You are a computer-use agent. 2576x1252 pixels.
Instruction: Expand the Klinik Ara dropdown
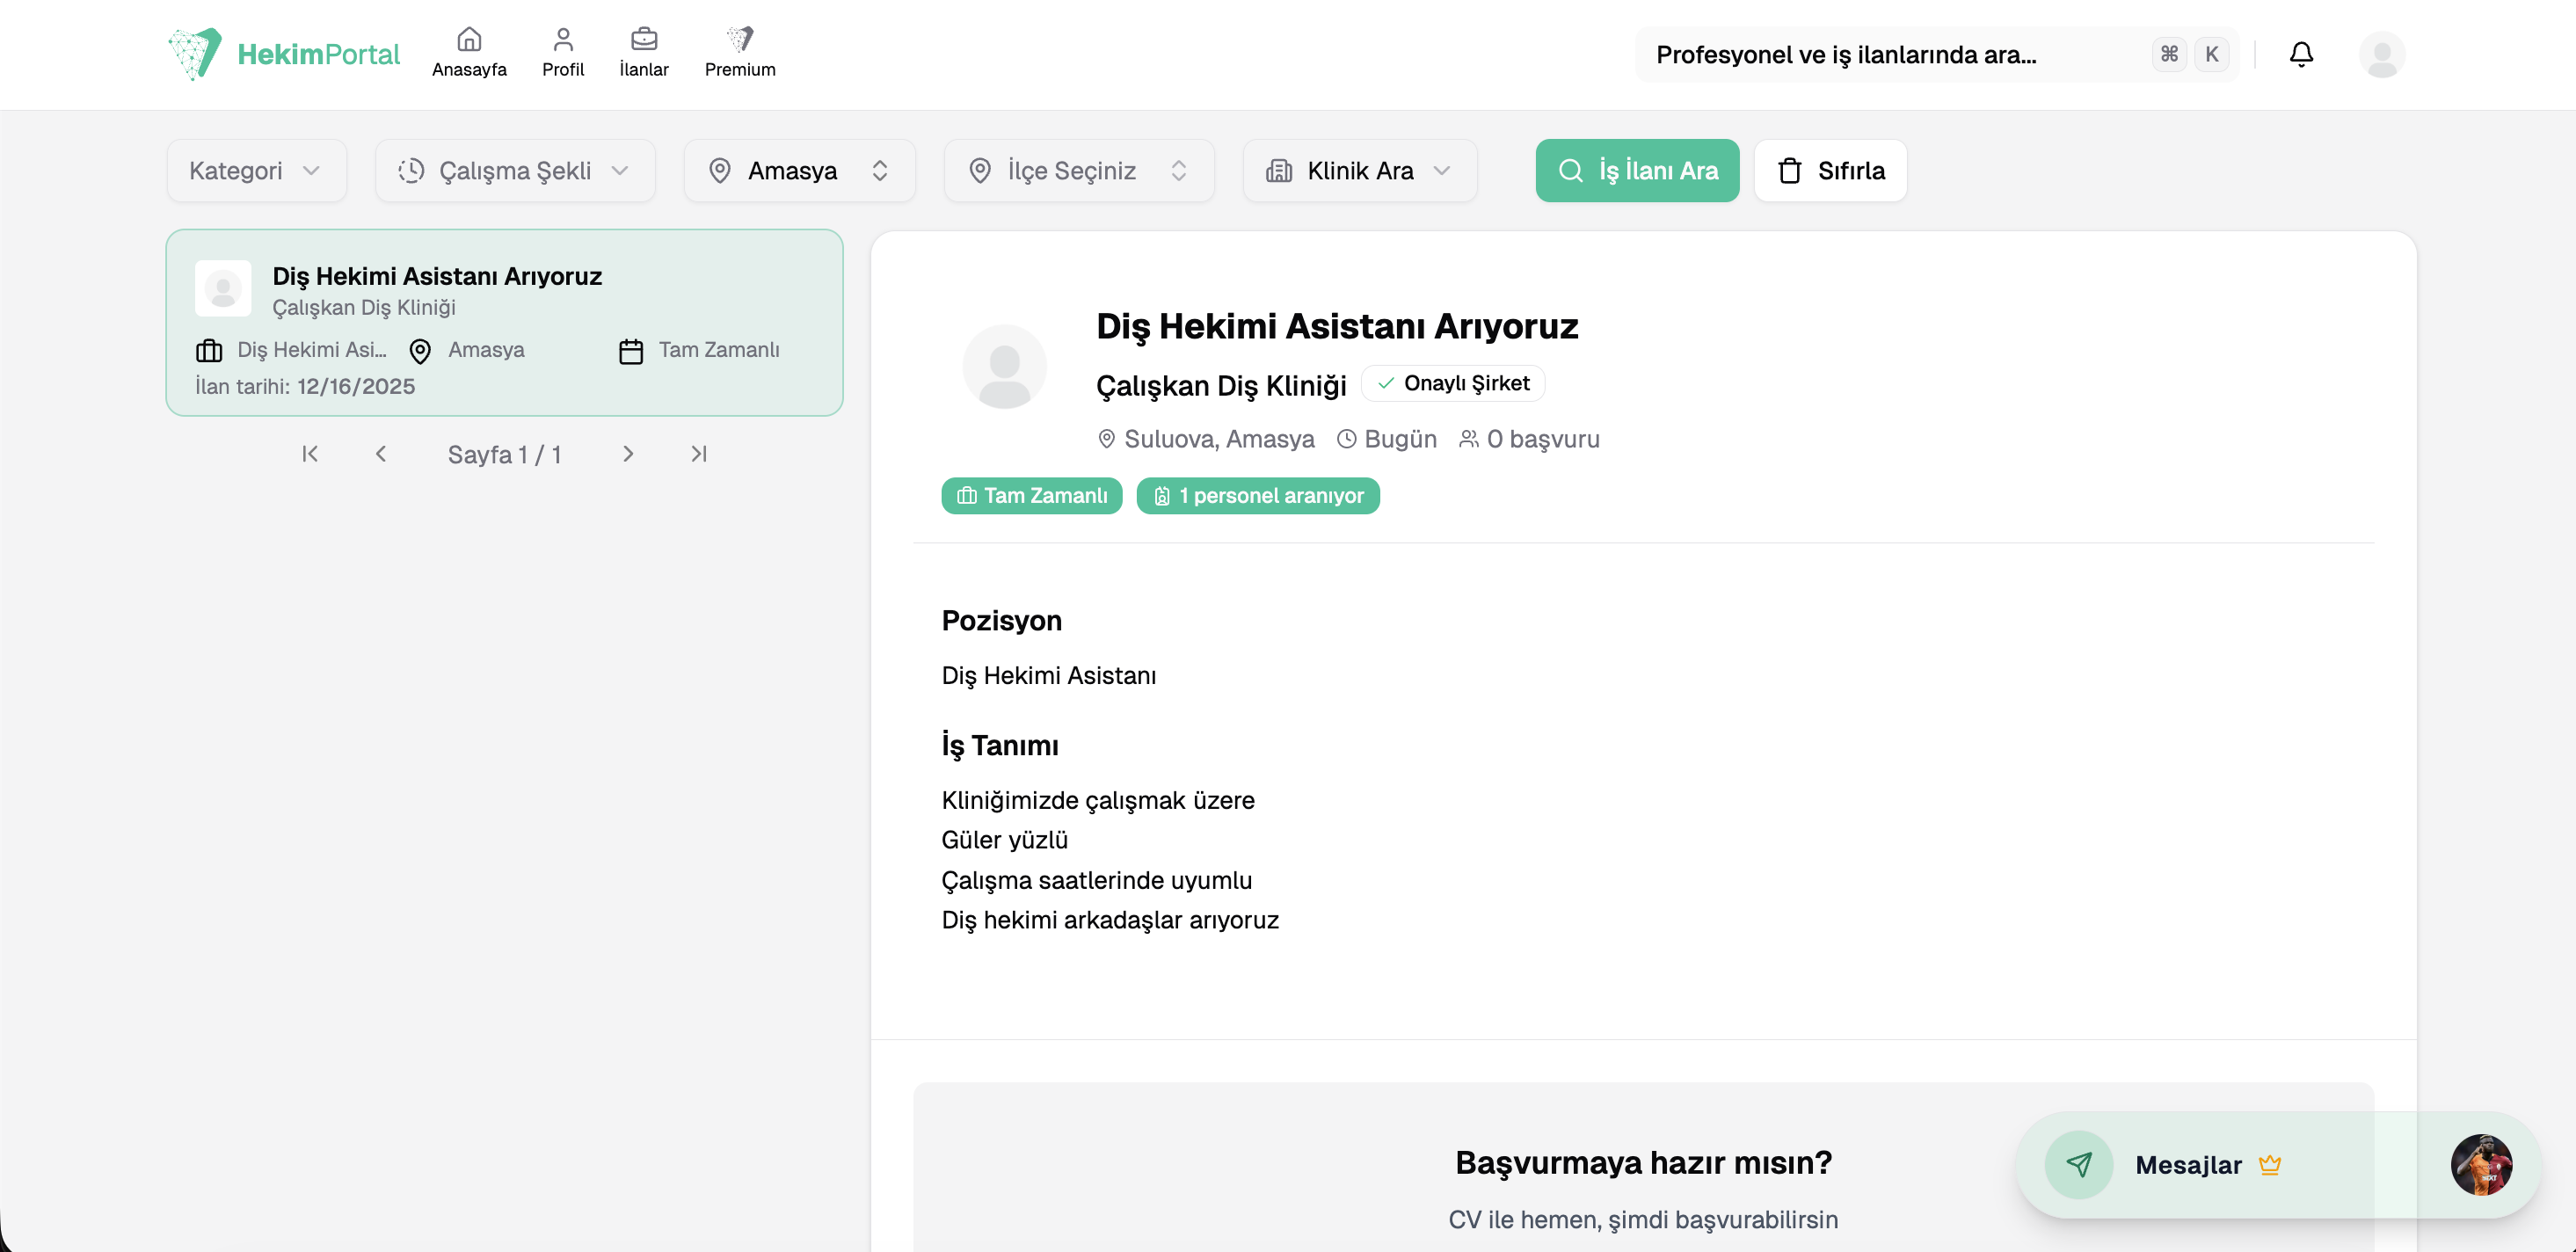tap(1359, 171)
